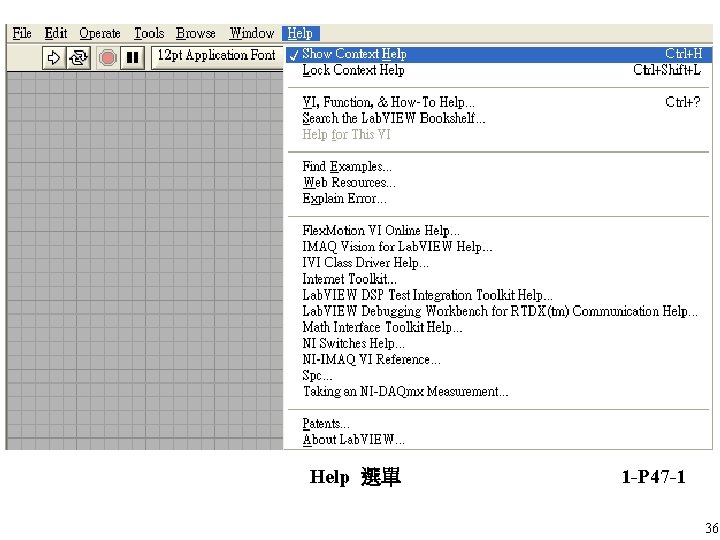Click the Run Continuously icon

79,58
